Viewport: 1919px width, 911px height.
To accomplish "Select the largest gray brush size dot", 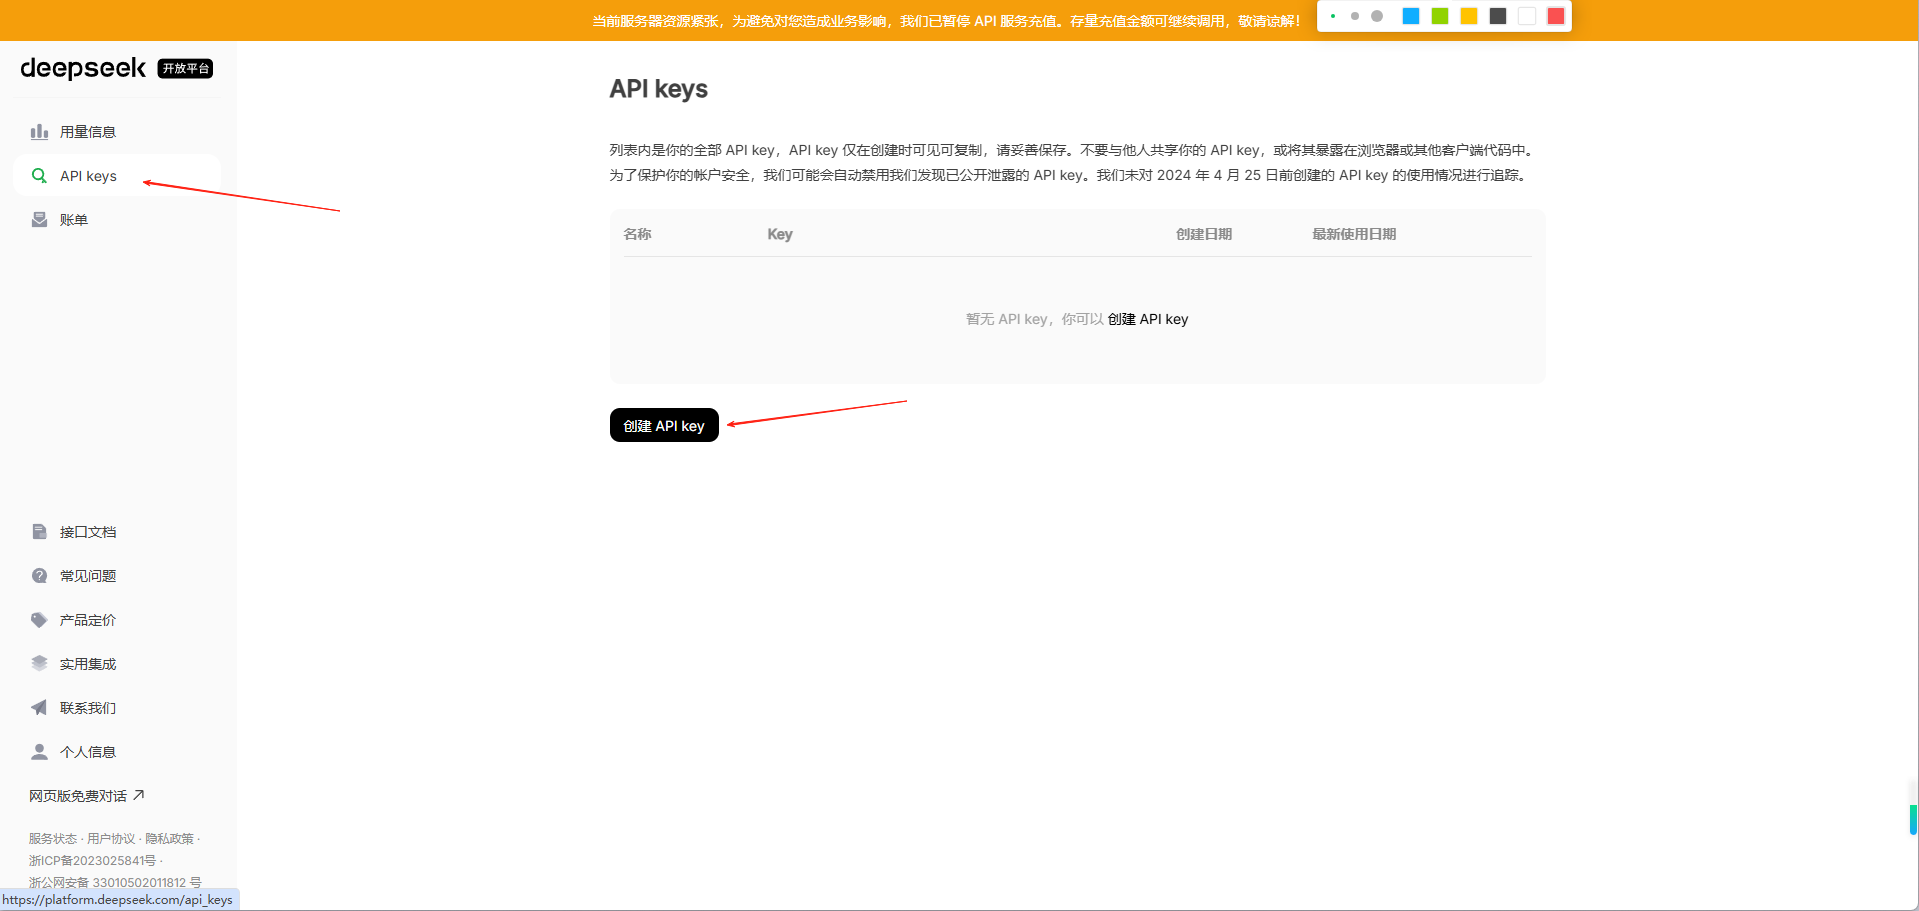I will (x=1377, y=16).
